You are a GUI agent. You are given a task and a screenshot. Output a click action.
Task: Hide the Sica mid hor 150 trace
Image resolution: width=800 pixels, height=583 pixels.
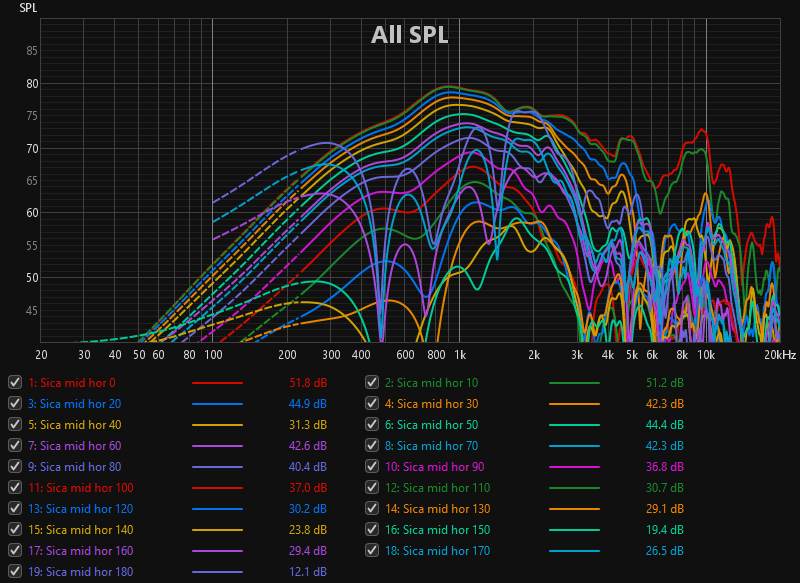[372, 529]
